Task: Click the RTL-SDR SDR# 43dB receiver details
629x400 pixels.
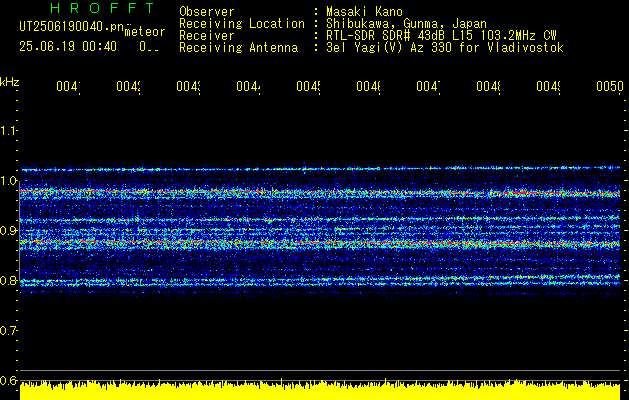Action: [441, 36]
